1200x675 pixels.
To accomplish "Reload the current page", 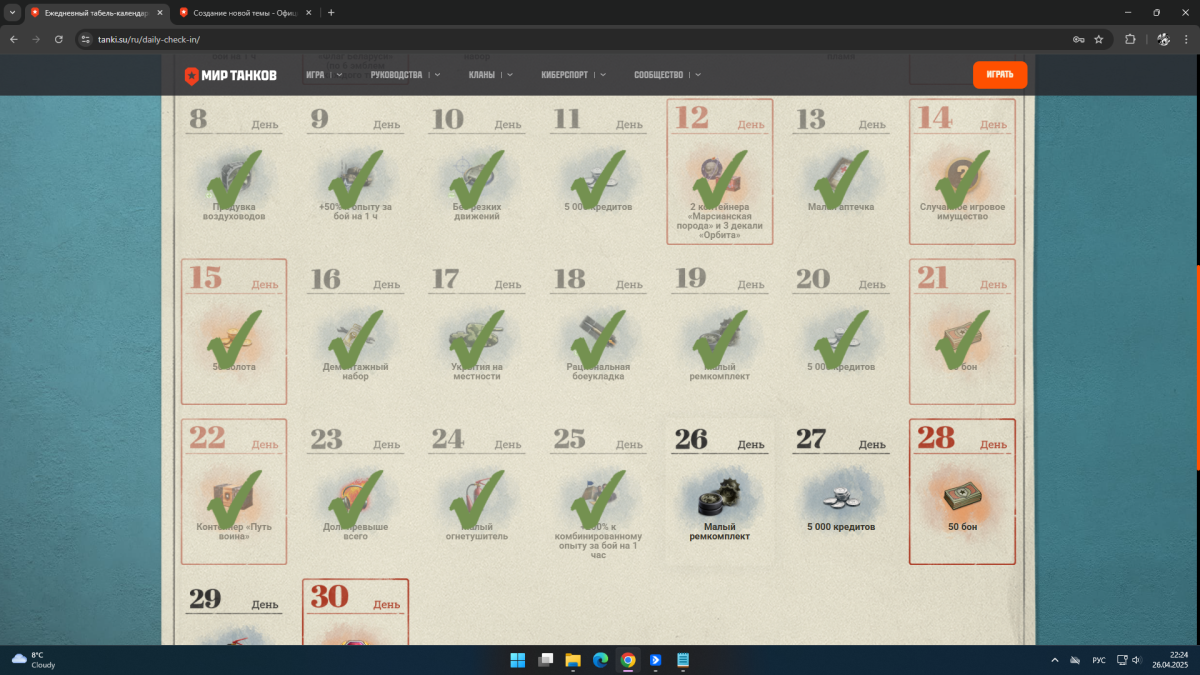I will pyautogui.click(x=58, y=39).
